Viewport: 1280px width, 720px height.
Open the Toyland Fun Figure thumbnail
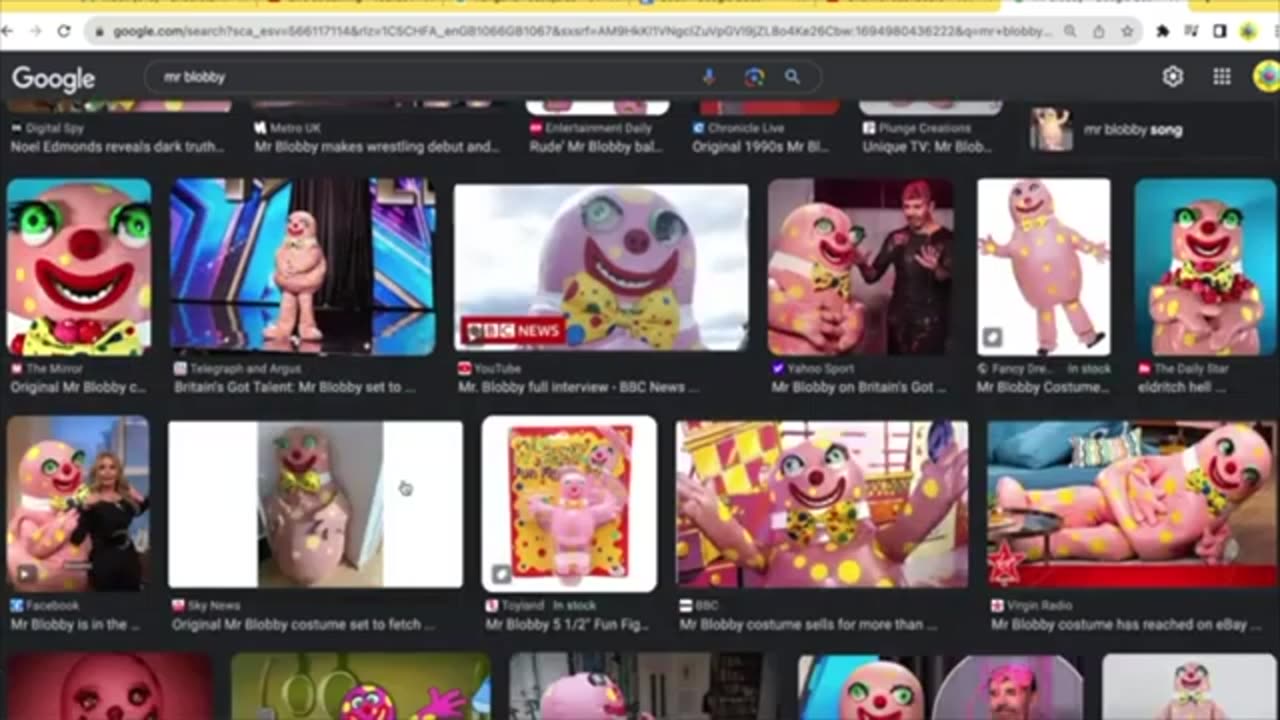click(x=569, y=504)
